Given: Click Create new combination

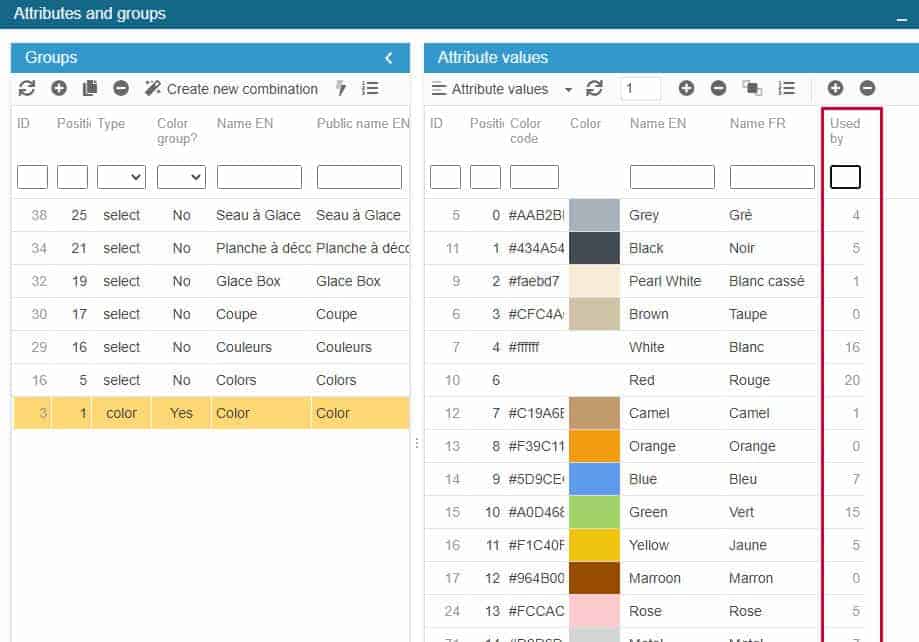Looking at the screenshot, I should [232, 89].
